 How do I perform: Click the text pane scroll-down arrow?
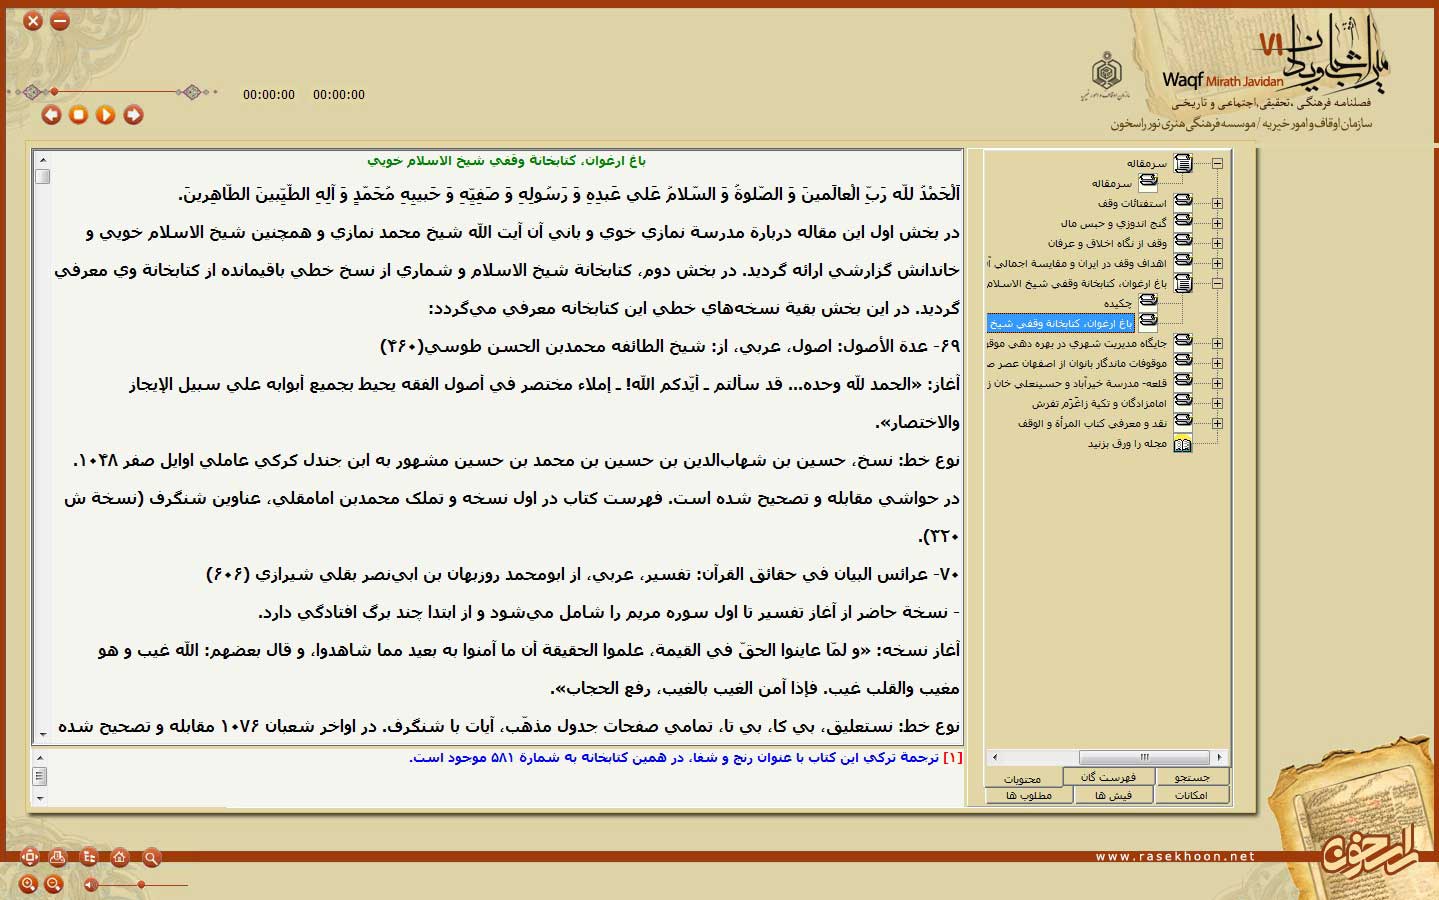[x=42, y=734]
